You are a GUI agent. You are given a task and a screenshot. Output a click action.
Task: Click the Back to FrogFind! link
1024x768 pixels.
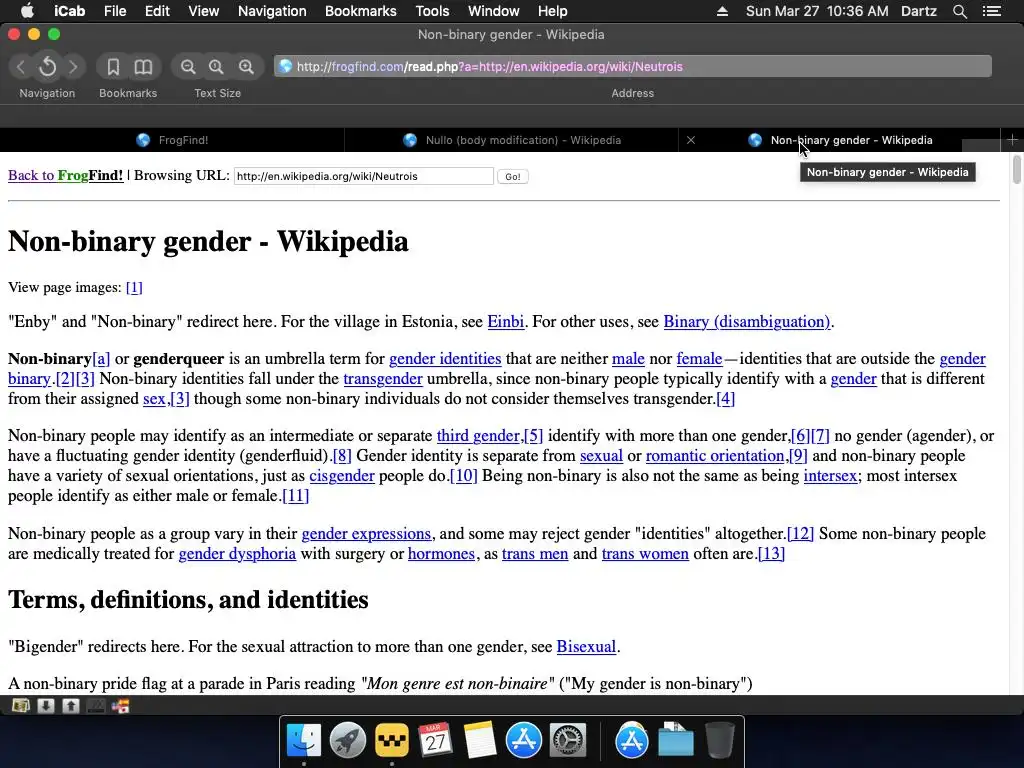pyautogui.click(x=65, y=175)
